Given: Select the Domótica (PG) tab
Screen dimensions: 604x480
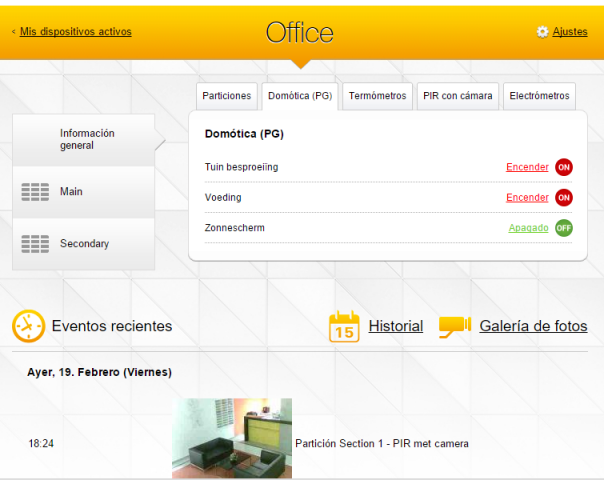Looking at the screenshot, I should [300, 96].
